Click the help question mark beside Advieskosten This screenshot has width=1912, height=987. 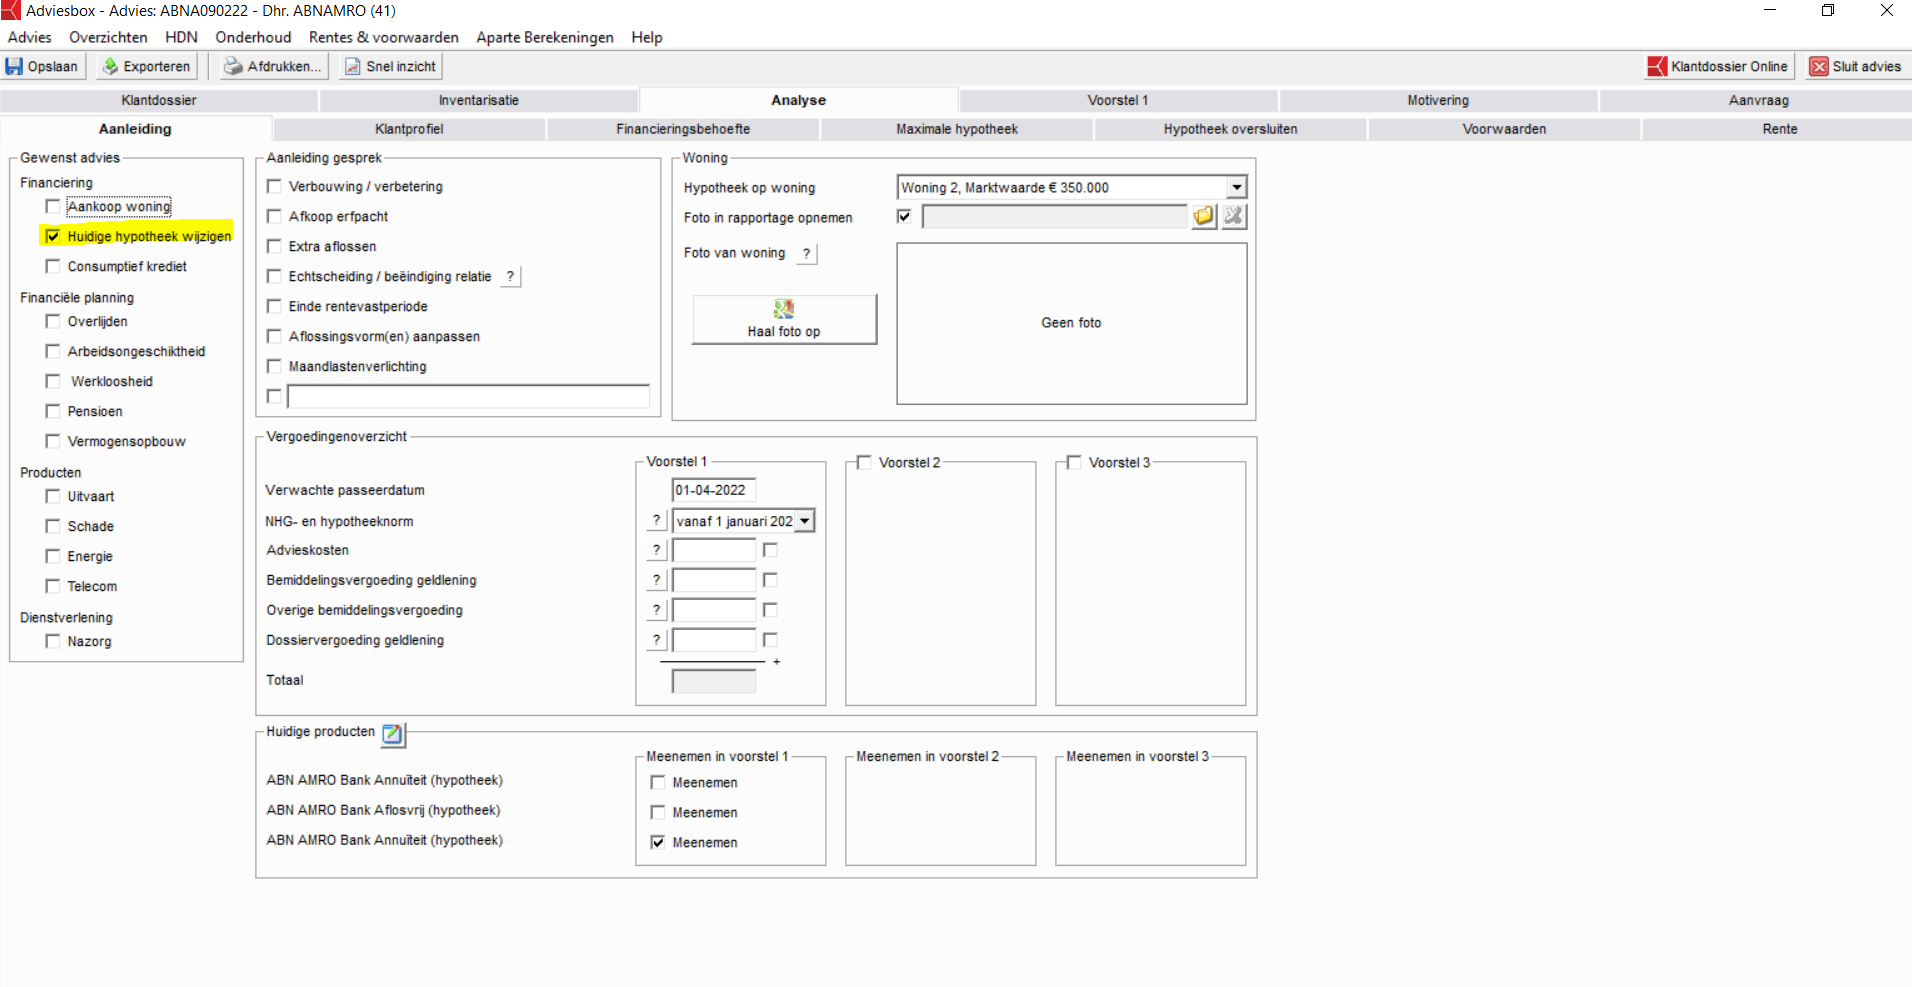click(656, 550)
